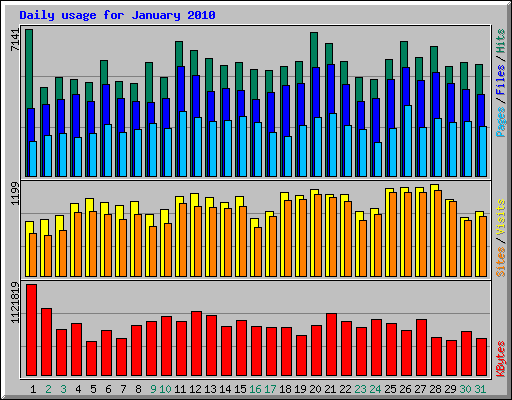Click green day label 16
The width and height of the screenshot is (512, 400).
coord(255,389)
